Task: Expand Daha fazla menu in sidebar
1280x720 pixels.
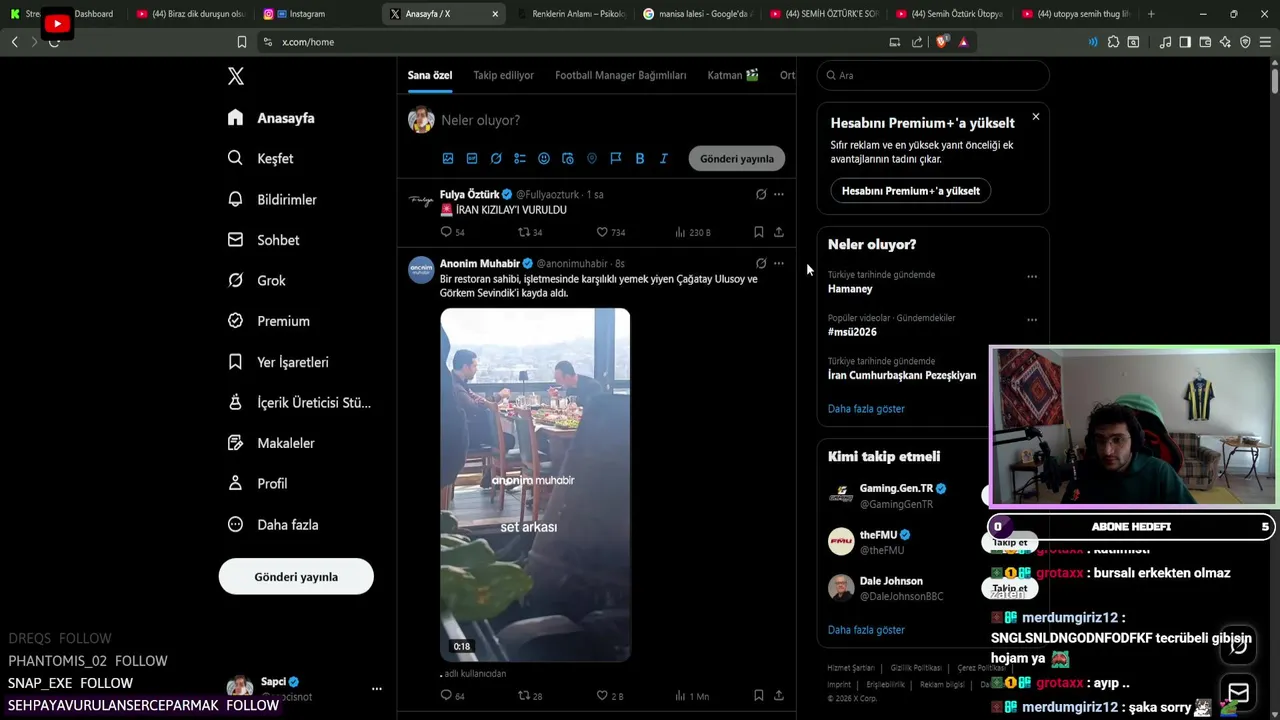Action: pos(273,524)
